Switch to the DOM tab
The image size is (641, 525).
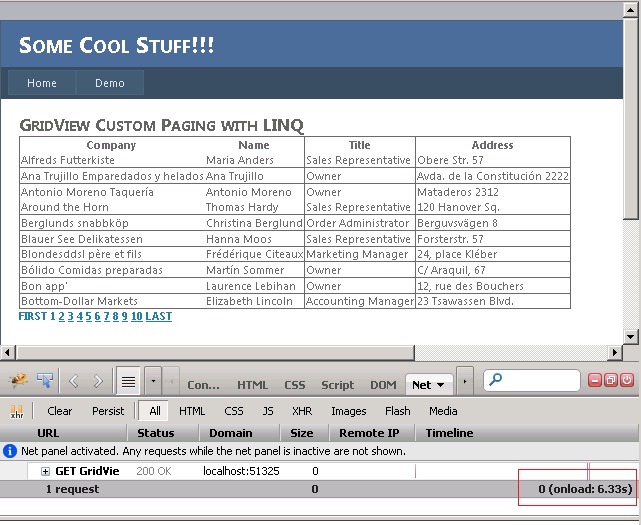(383, 385)
